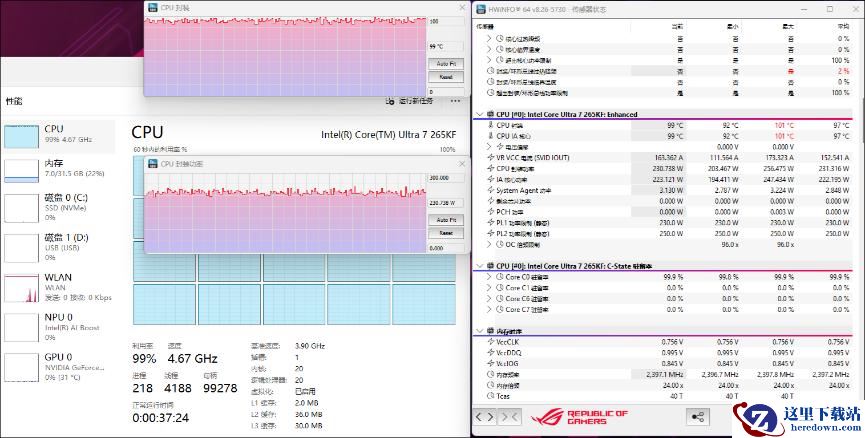Click the Disk 0 (C:) graph icon

pos(22,208)
